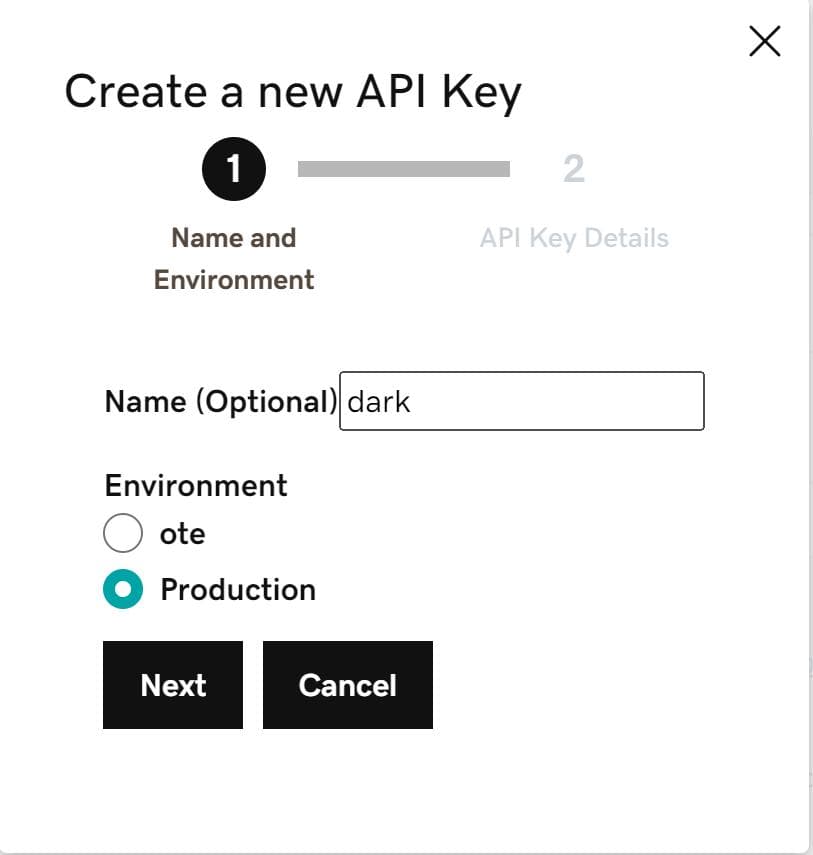813x855 pixels.
Task: Select the ote environment radio button
Action: [123, 533]
